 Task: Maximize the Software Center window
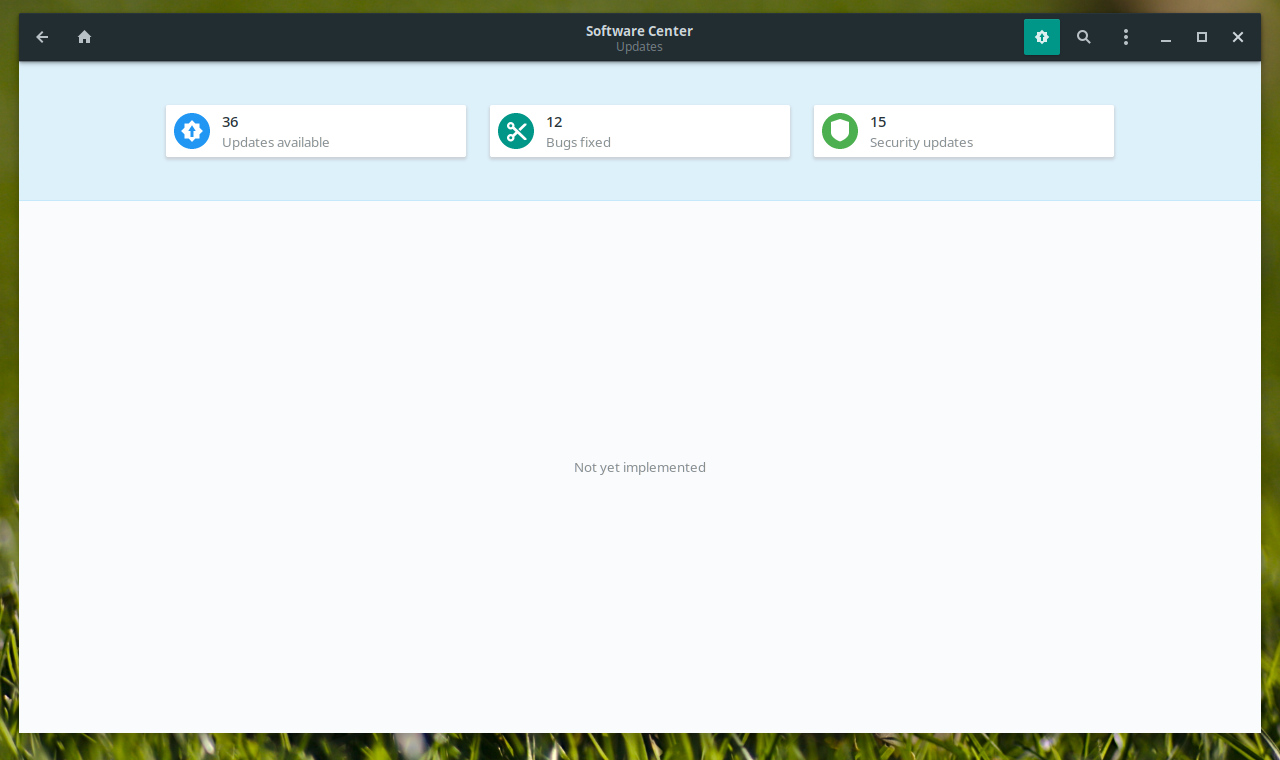[1202, 37]
